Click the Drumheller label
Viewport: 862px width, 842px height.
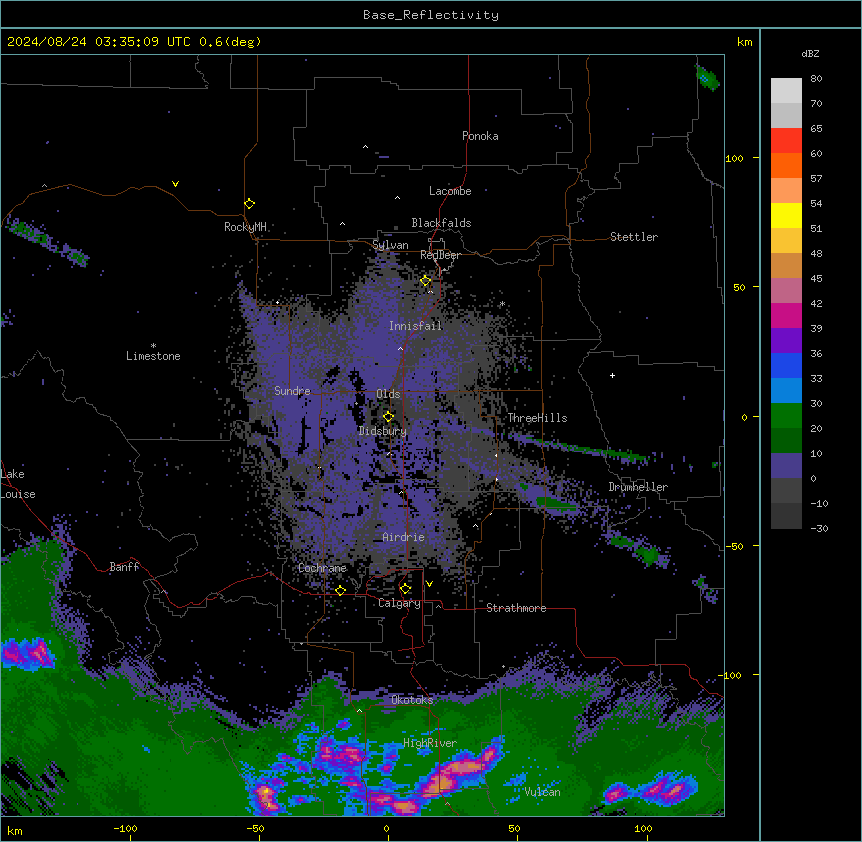638,487
